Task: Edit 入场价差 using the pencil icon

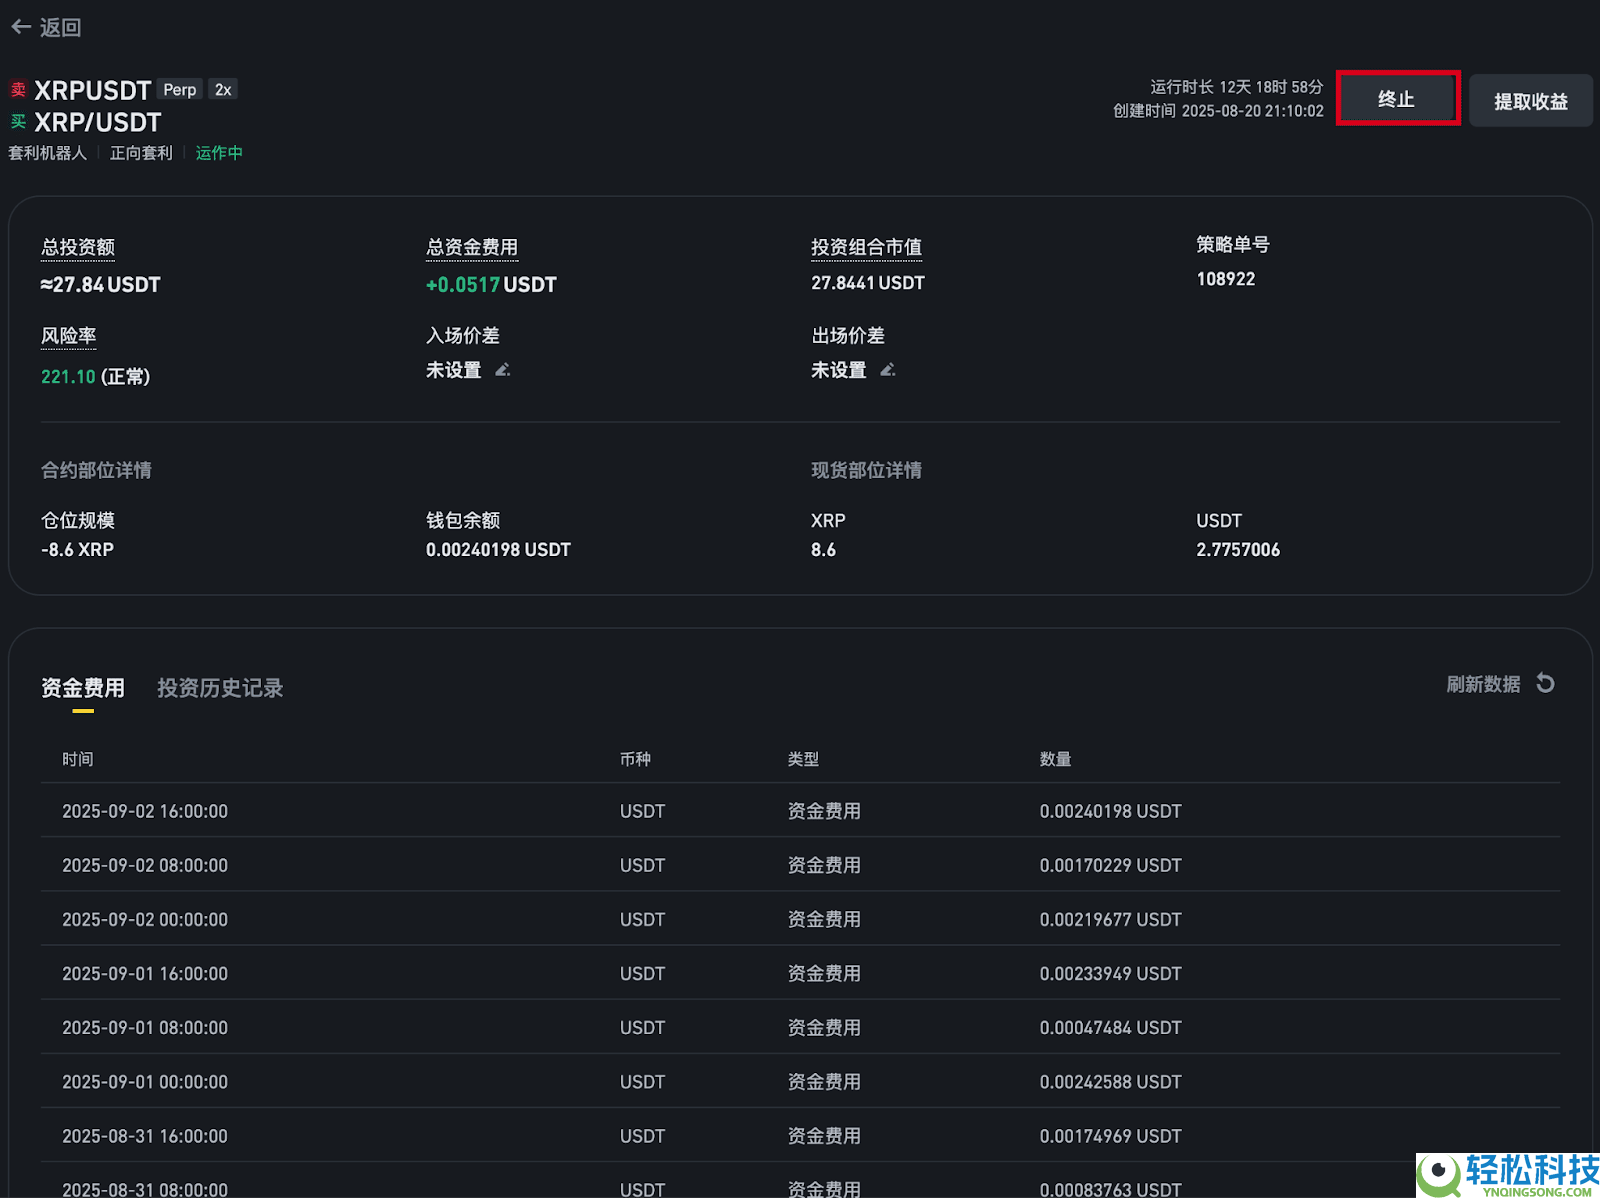Action: pos(503,369)
